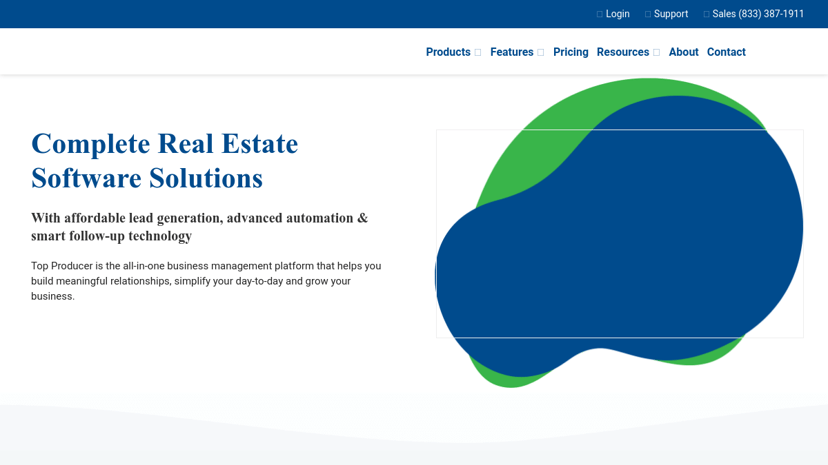The width and height of the screenshot is (828, 465).
Task: Open the Features menu
Action: 512,52
